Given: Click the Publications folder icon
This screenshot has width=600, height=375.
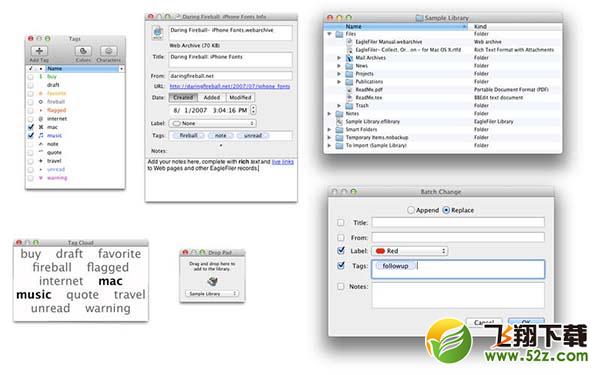Looking at the screenshot, I should click(x=349, y=82).
